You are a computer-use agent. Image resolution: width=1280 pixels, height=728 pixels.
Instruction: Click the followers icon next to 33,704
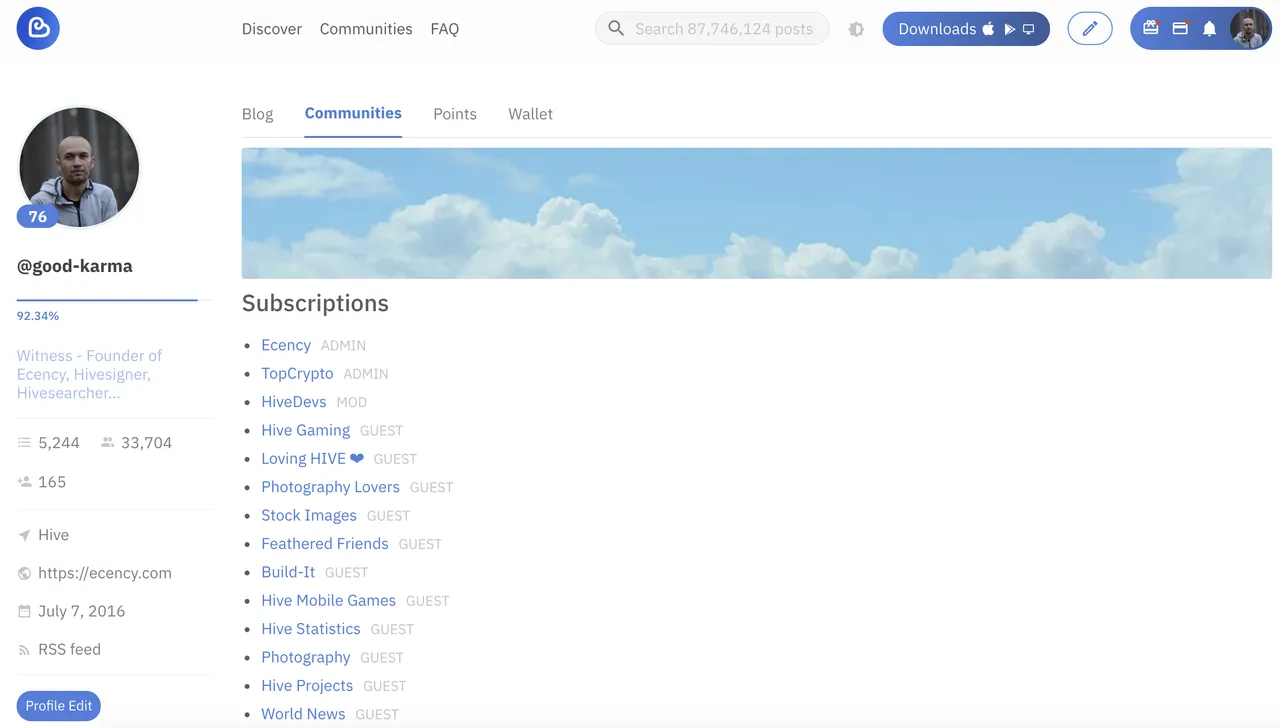[x=108, y=443]
